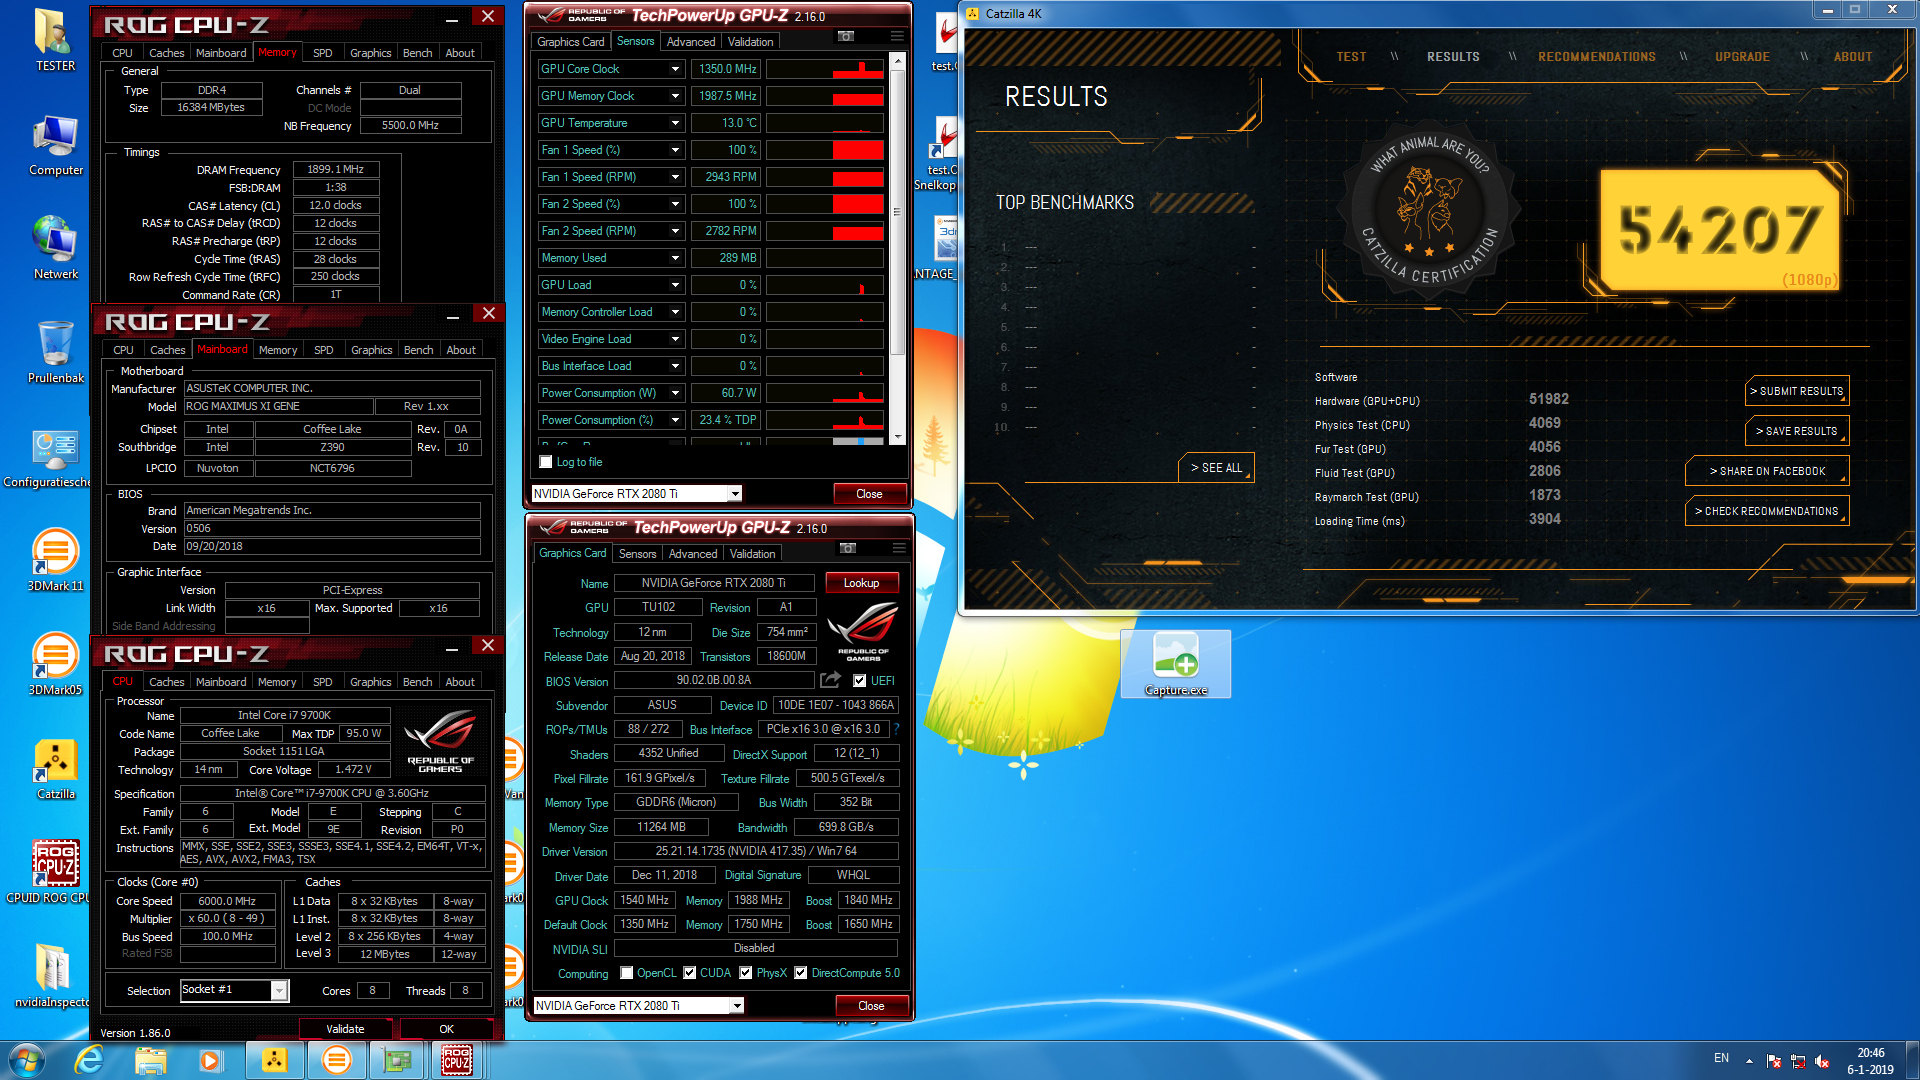Expand the Fan 1 Speed (RPM) dropdown

tap(675, 177)
